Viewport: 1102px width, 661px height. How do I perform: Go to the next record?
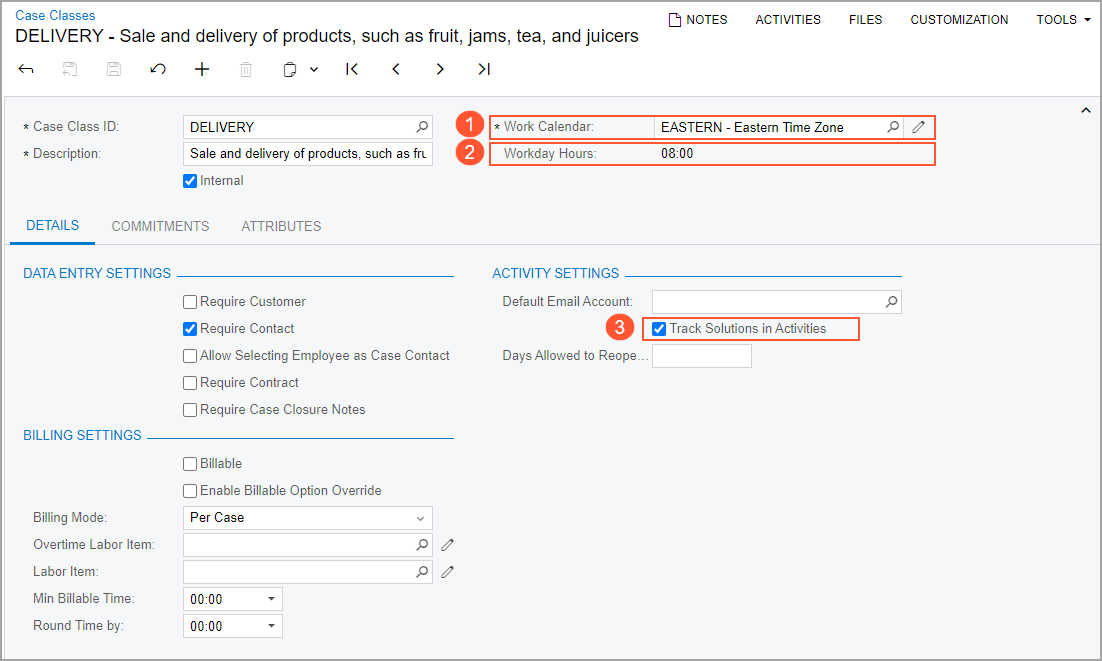pos(440,69)
